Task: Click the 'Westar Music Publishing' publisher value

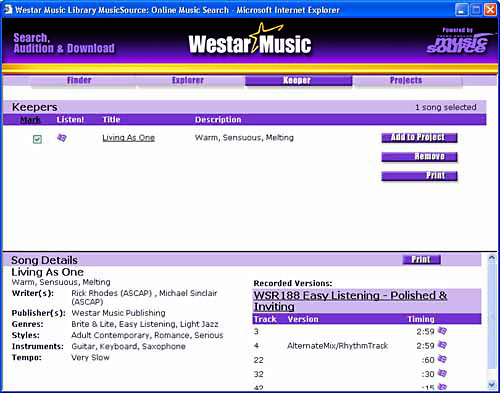Action: coord(118,313)
